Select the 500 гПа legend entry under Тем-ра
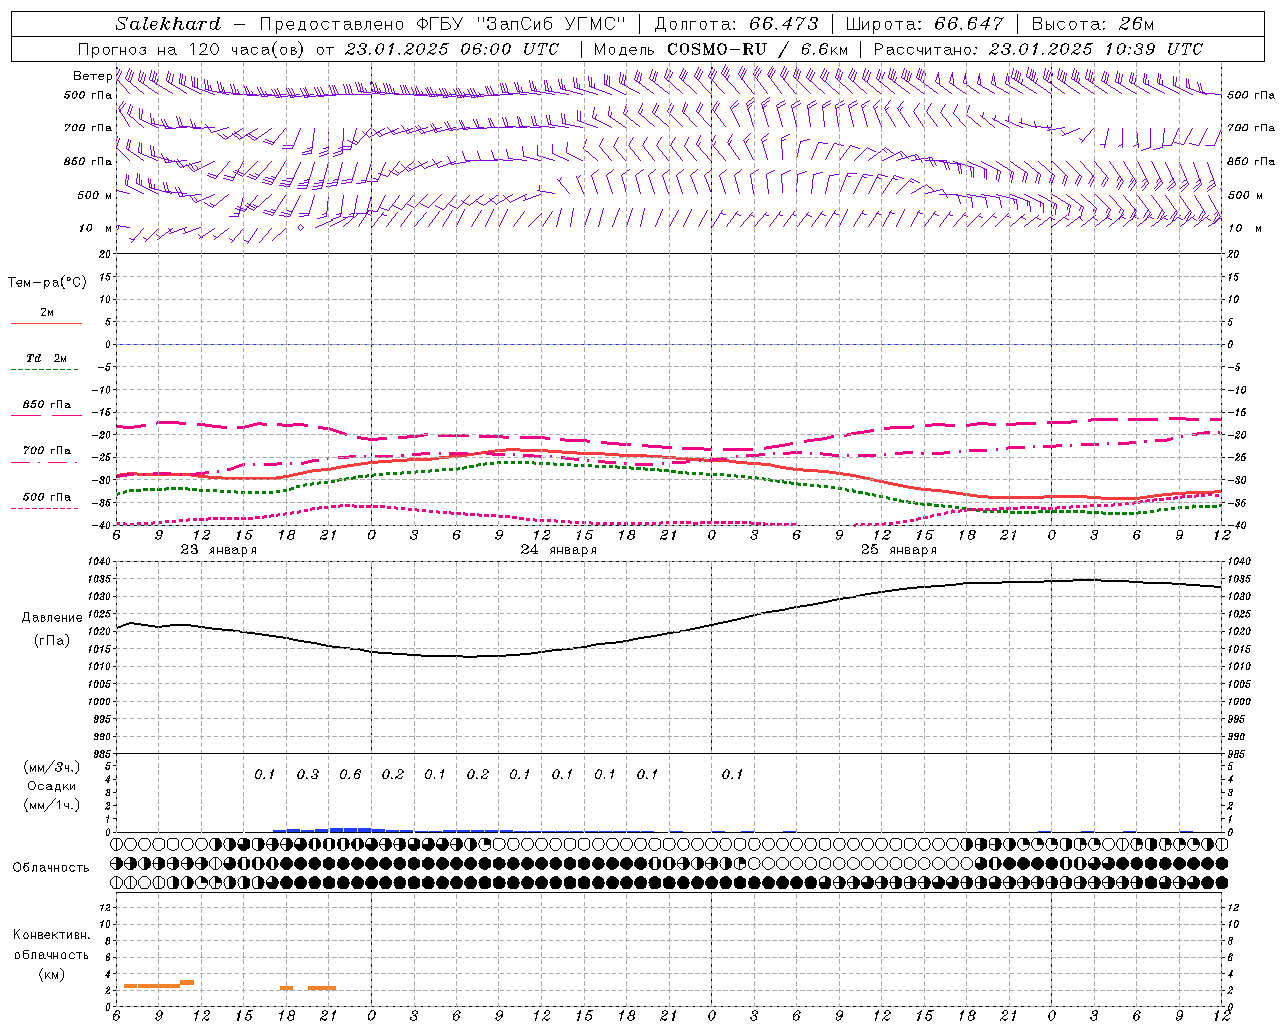The width and height of the screenshot is (1280, 1024). click(x=47, y=497)
